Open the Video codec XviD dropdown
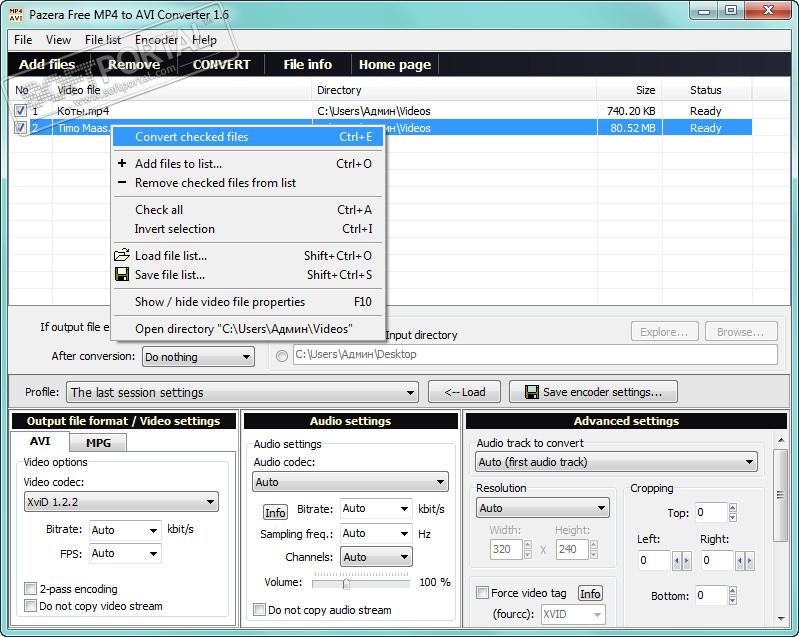The height and width of the screenshot is (637, 799). [x=121, y=502]
